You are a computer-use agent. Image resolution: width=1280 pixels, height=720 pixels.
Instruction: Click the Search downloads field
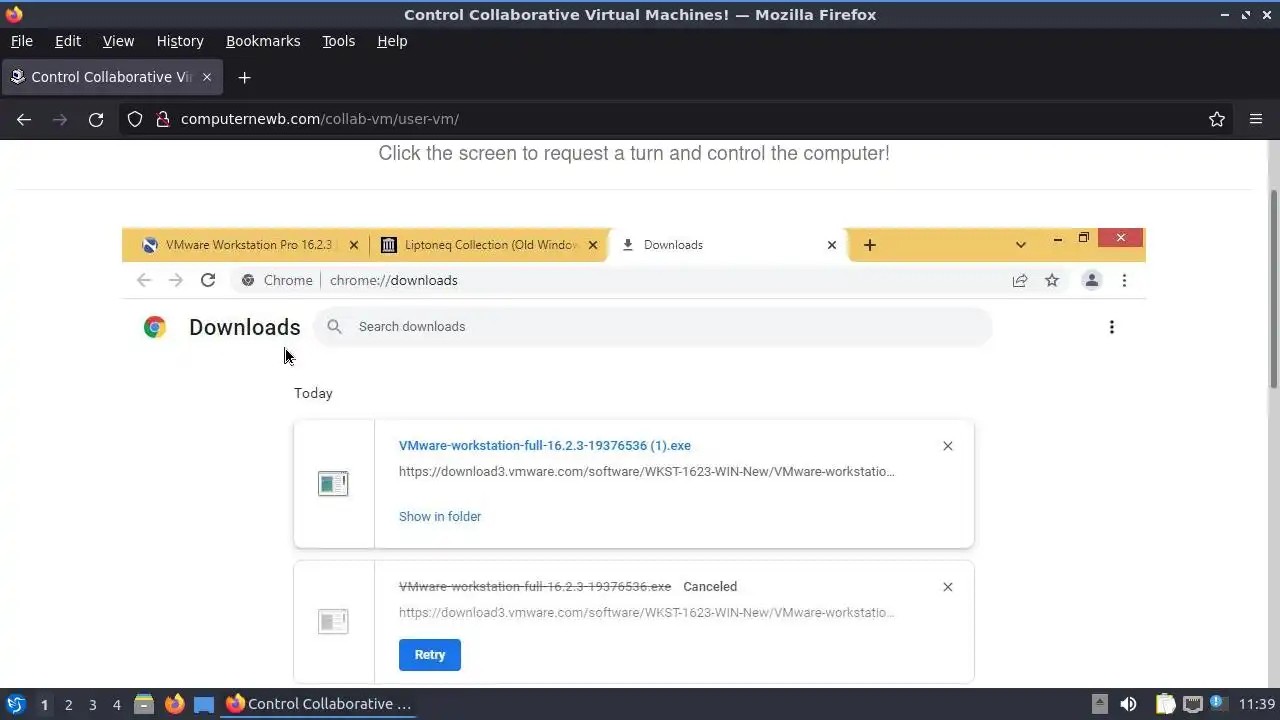652,327
